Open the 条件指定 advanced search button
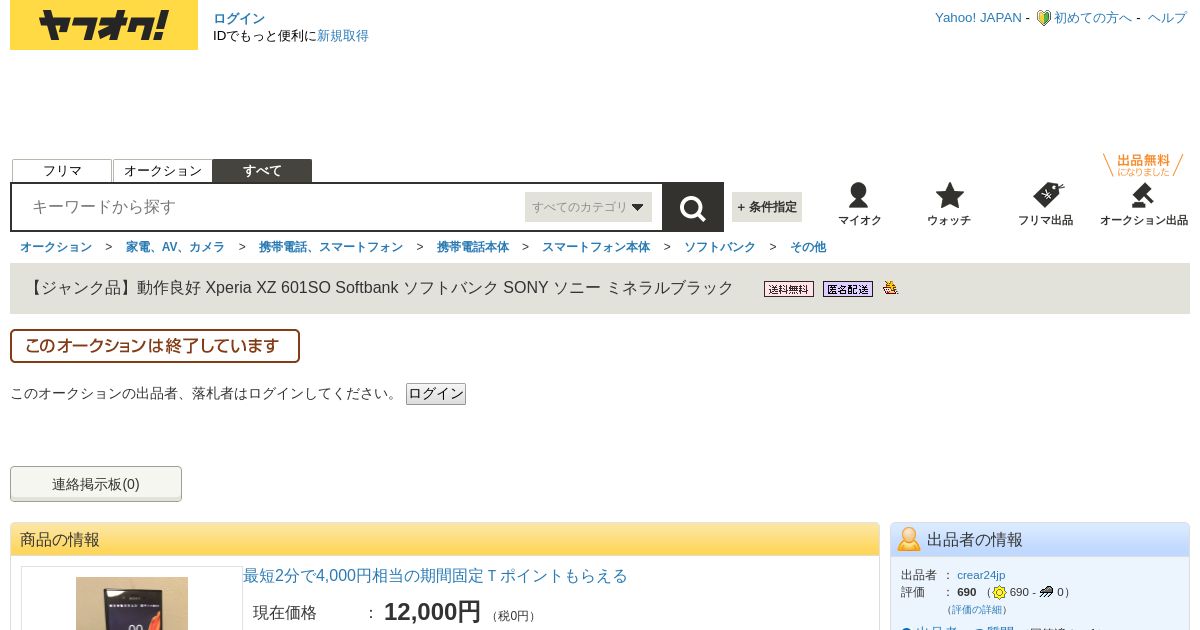1200x630 pixels. (x=767, y=207)
